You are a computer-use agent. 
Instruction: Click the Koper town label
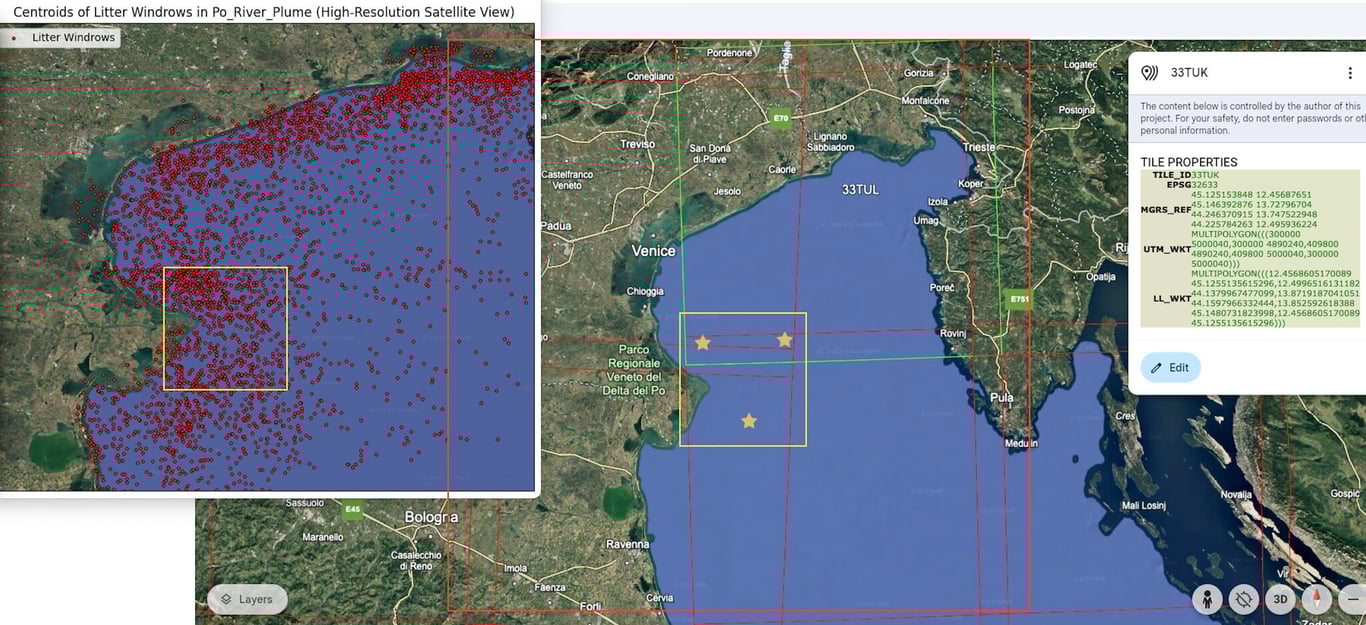[970, 184]
